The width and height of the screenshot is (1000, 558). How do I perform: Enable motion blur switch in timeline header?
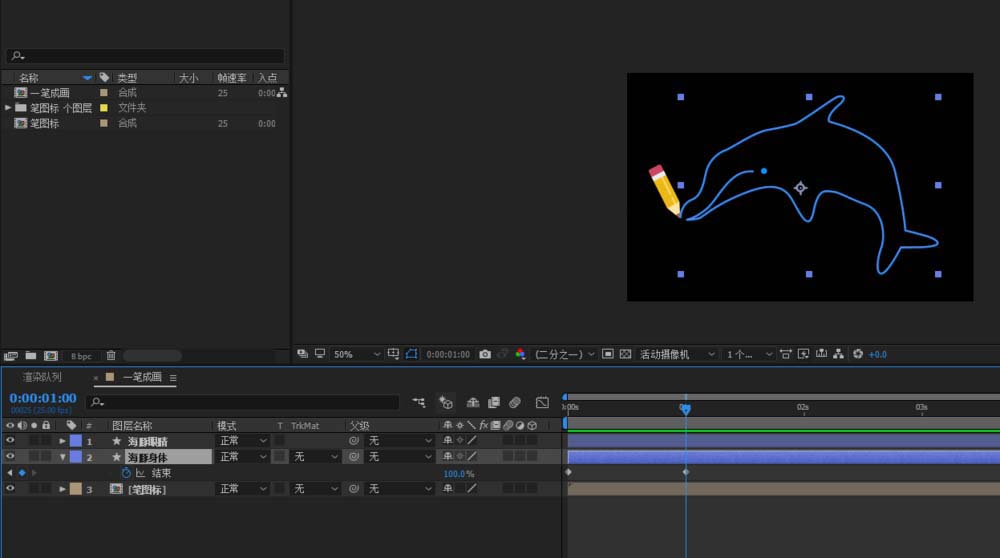(x=514, y=403)
